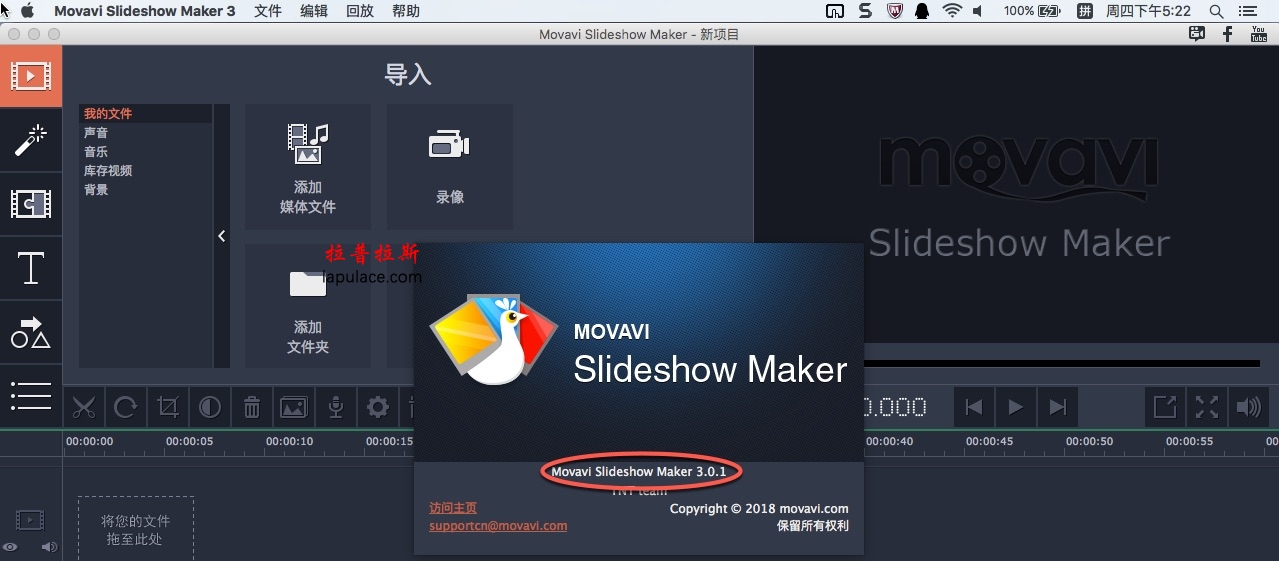This screenshot has height=561, width=1279.
Task: Open the Apple menu
Action: point(27,11)
